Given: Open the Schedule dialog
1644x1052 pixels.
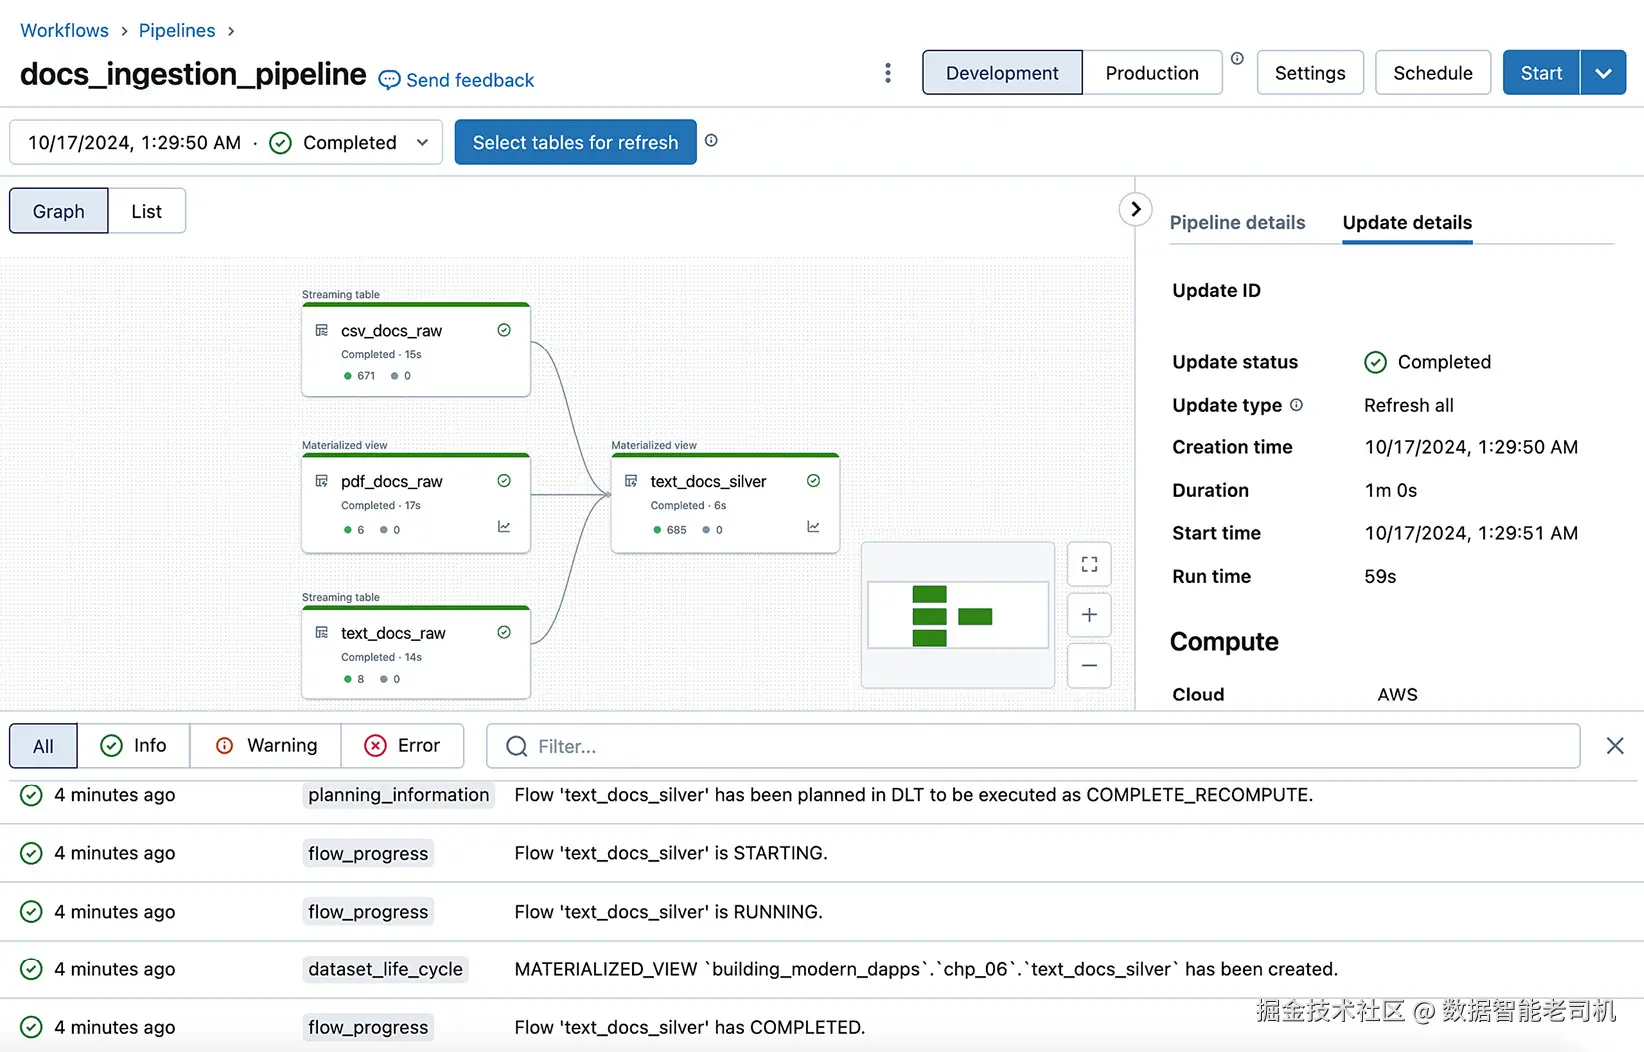Looking at the screenshot, I should point(1433,73).
